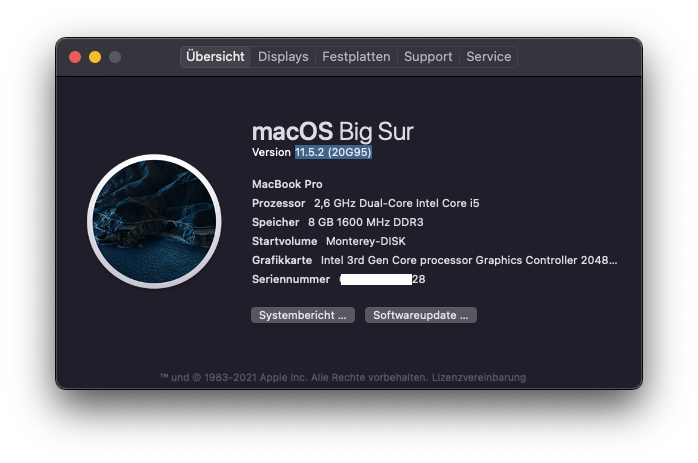
Task: Click the redacted serial number value
Action: coord(382,279)
